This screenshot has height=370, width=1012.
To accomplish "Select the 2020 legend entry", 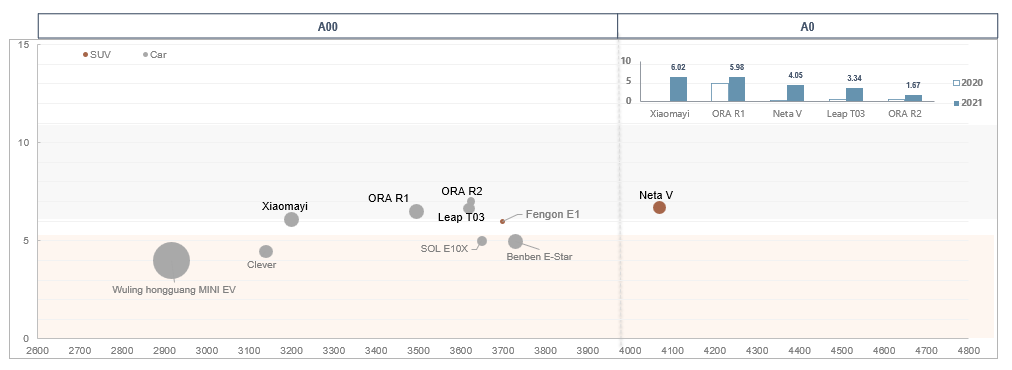I will [967, 83].
